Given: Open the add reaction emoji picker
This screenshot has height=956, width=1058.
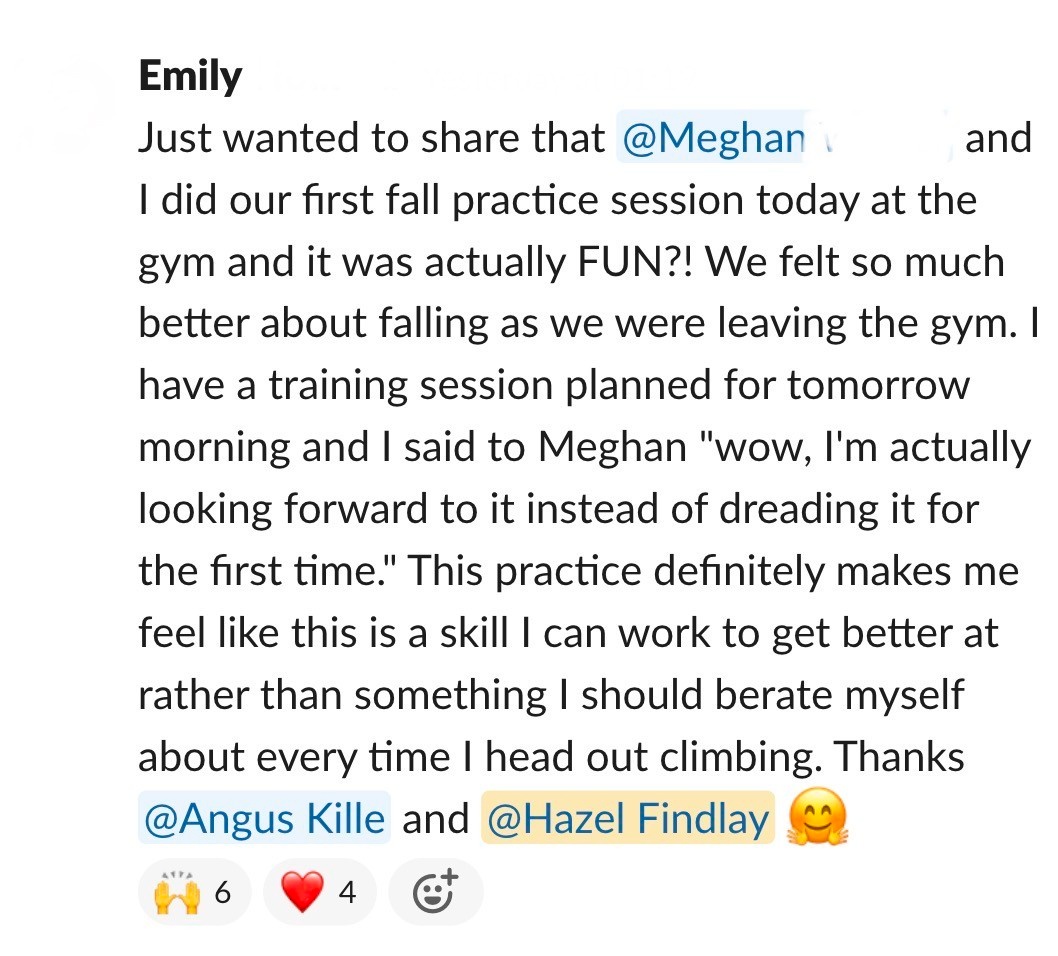Looking at the screenshot, I should pyautogui.click(x=435, y=890).
